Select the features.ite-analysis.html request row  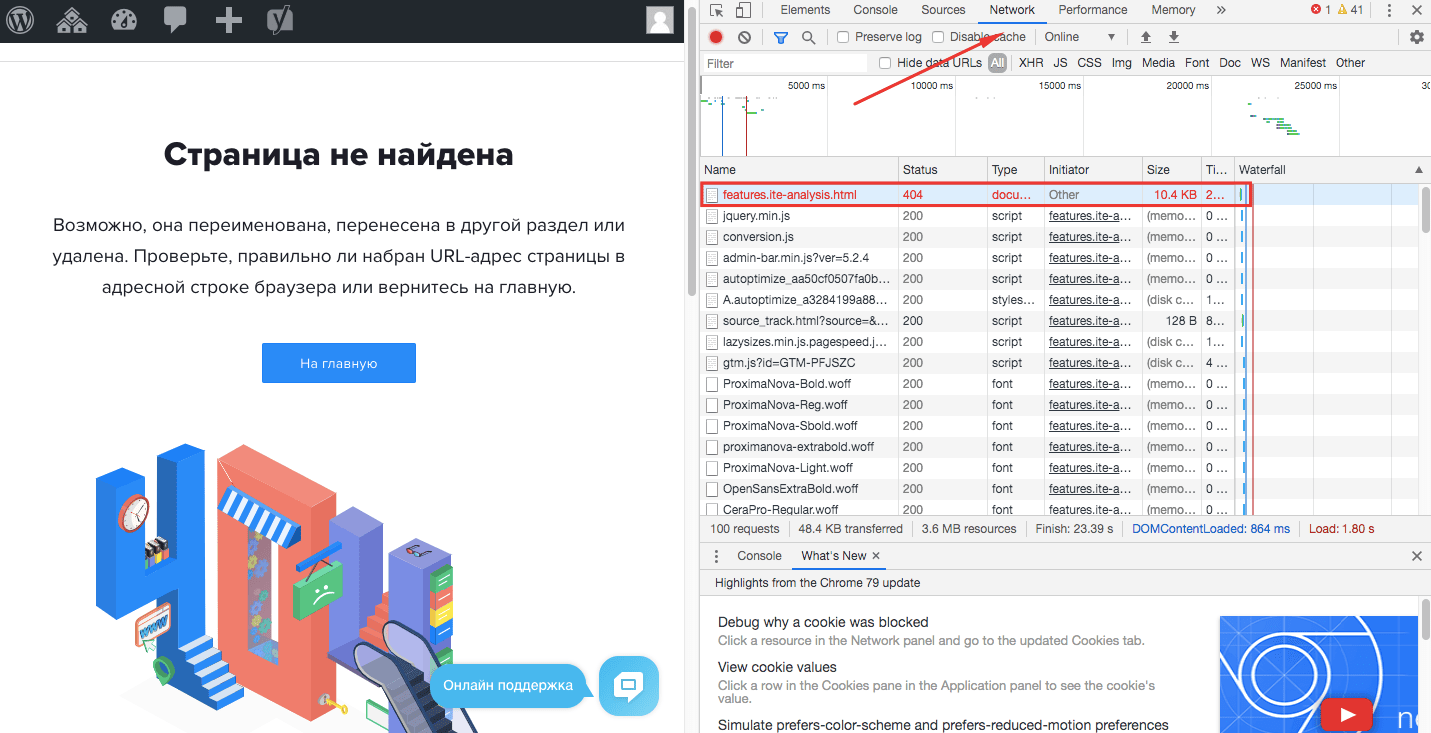point(789,195)
